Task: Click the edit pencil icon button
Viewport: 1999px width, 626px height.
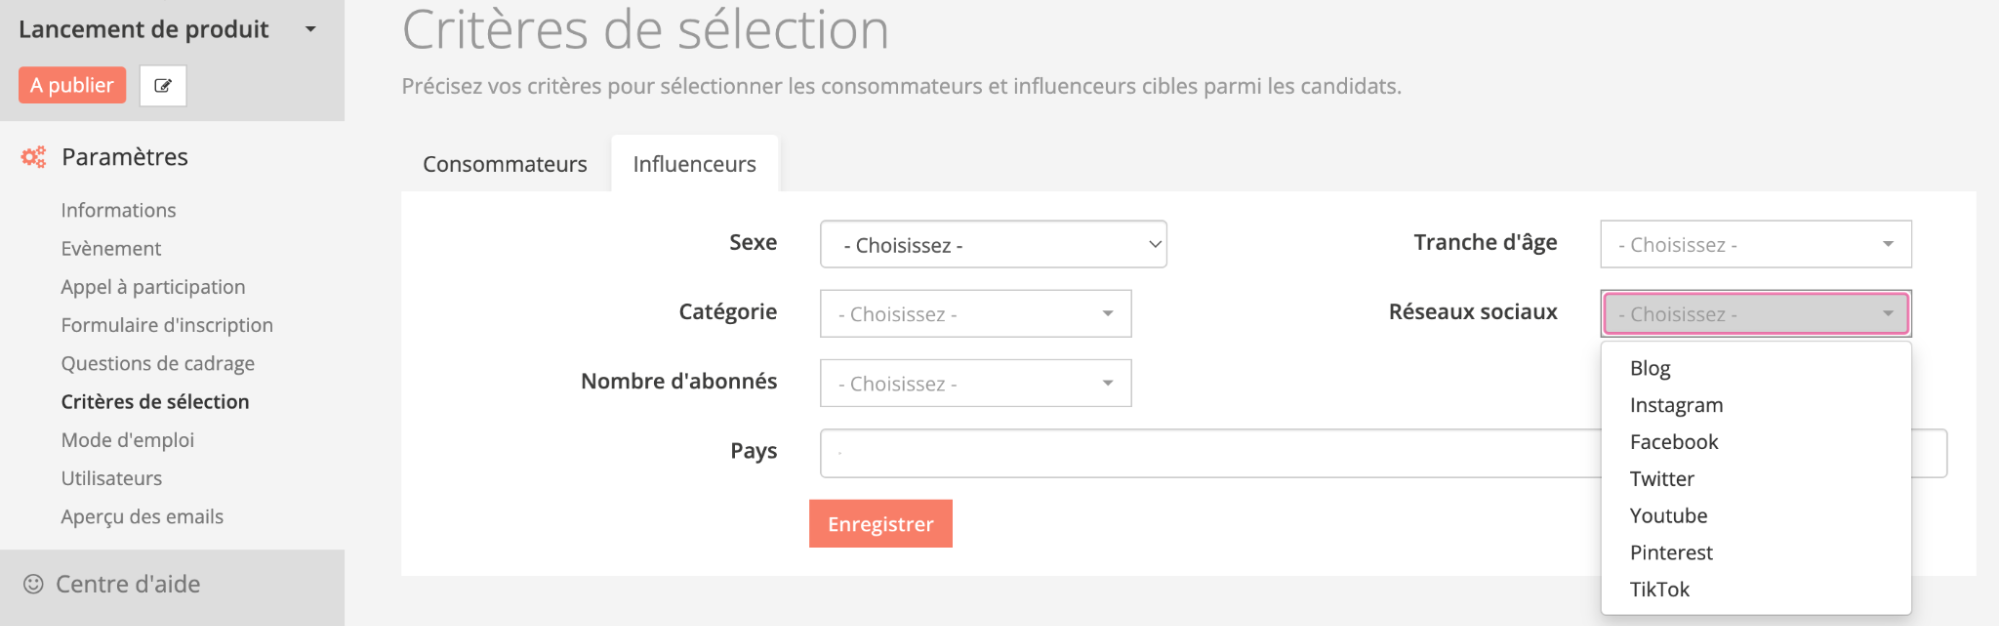Action: pos(163,86)
